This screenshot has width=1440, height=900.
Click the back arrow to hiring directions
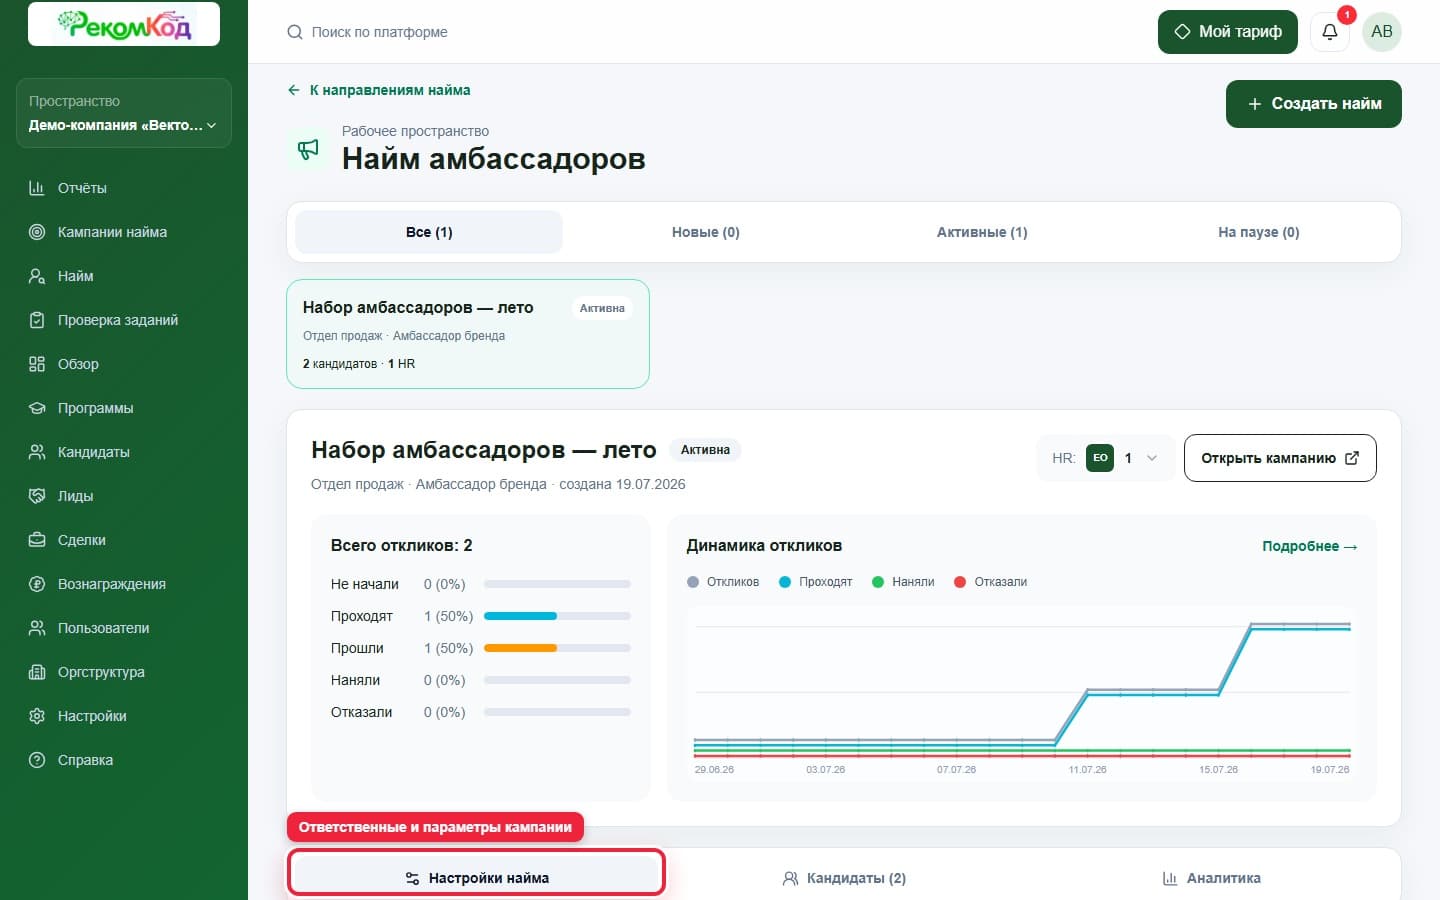[293, 90]
